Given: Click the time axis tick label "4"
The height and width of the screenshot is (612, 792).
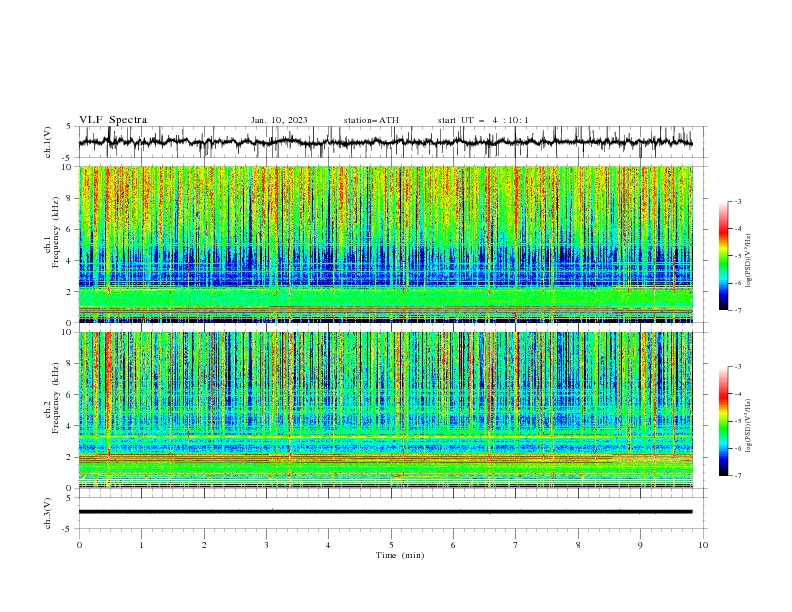Looking at the screenshot, I should coord(328,545).
